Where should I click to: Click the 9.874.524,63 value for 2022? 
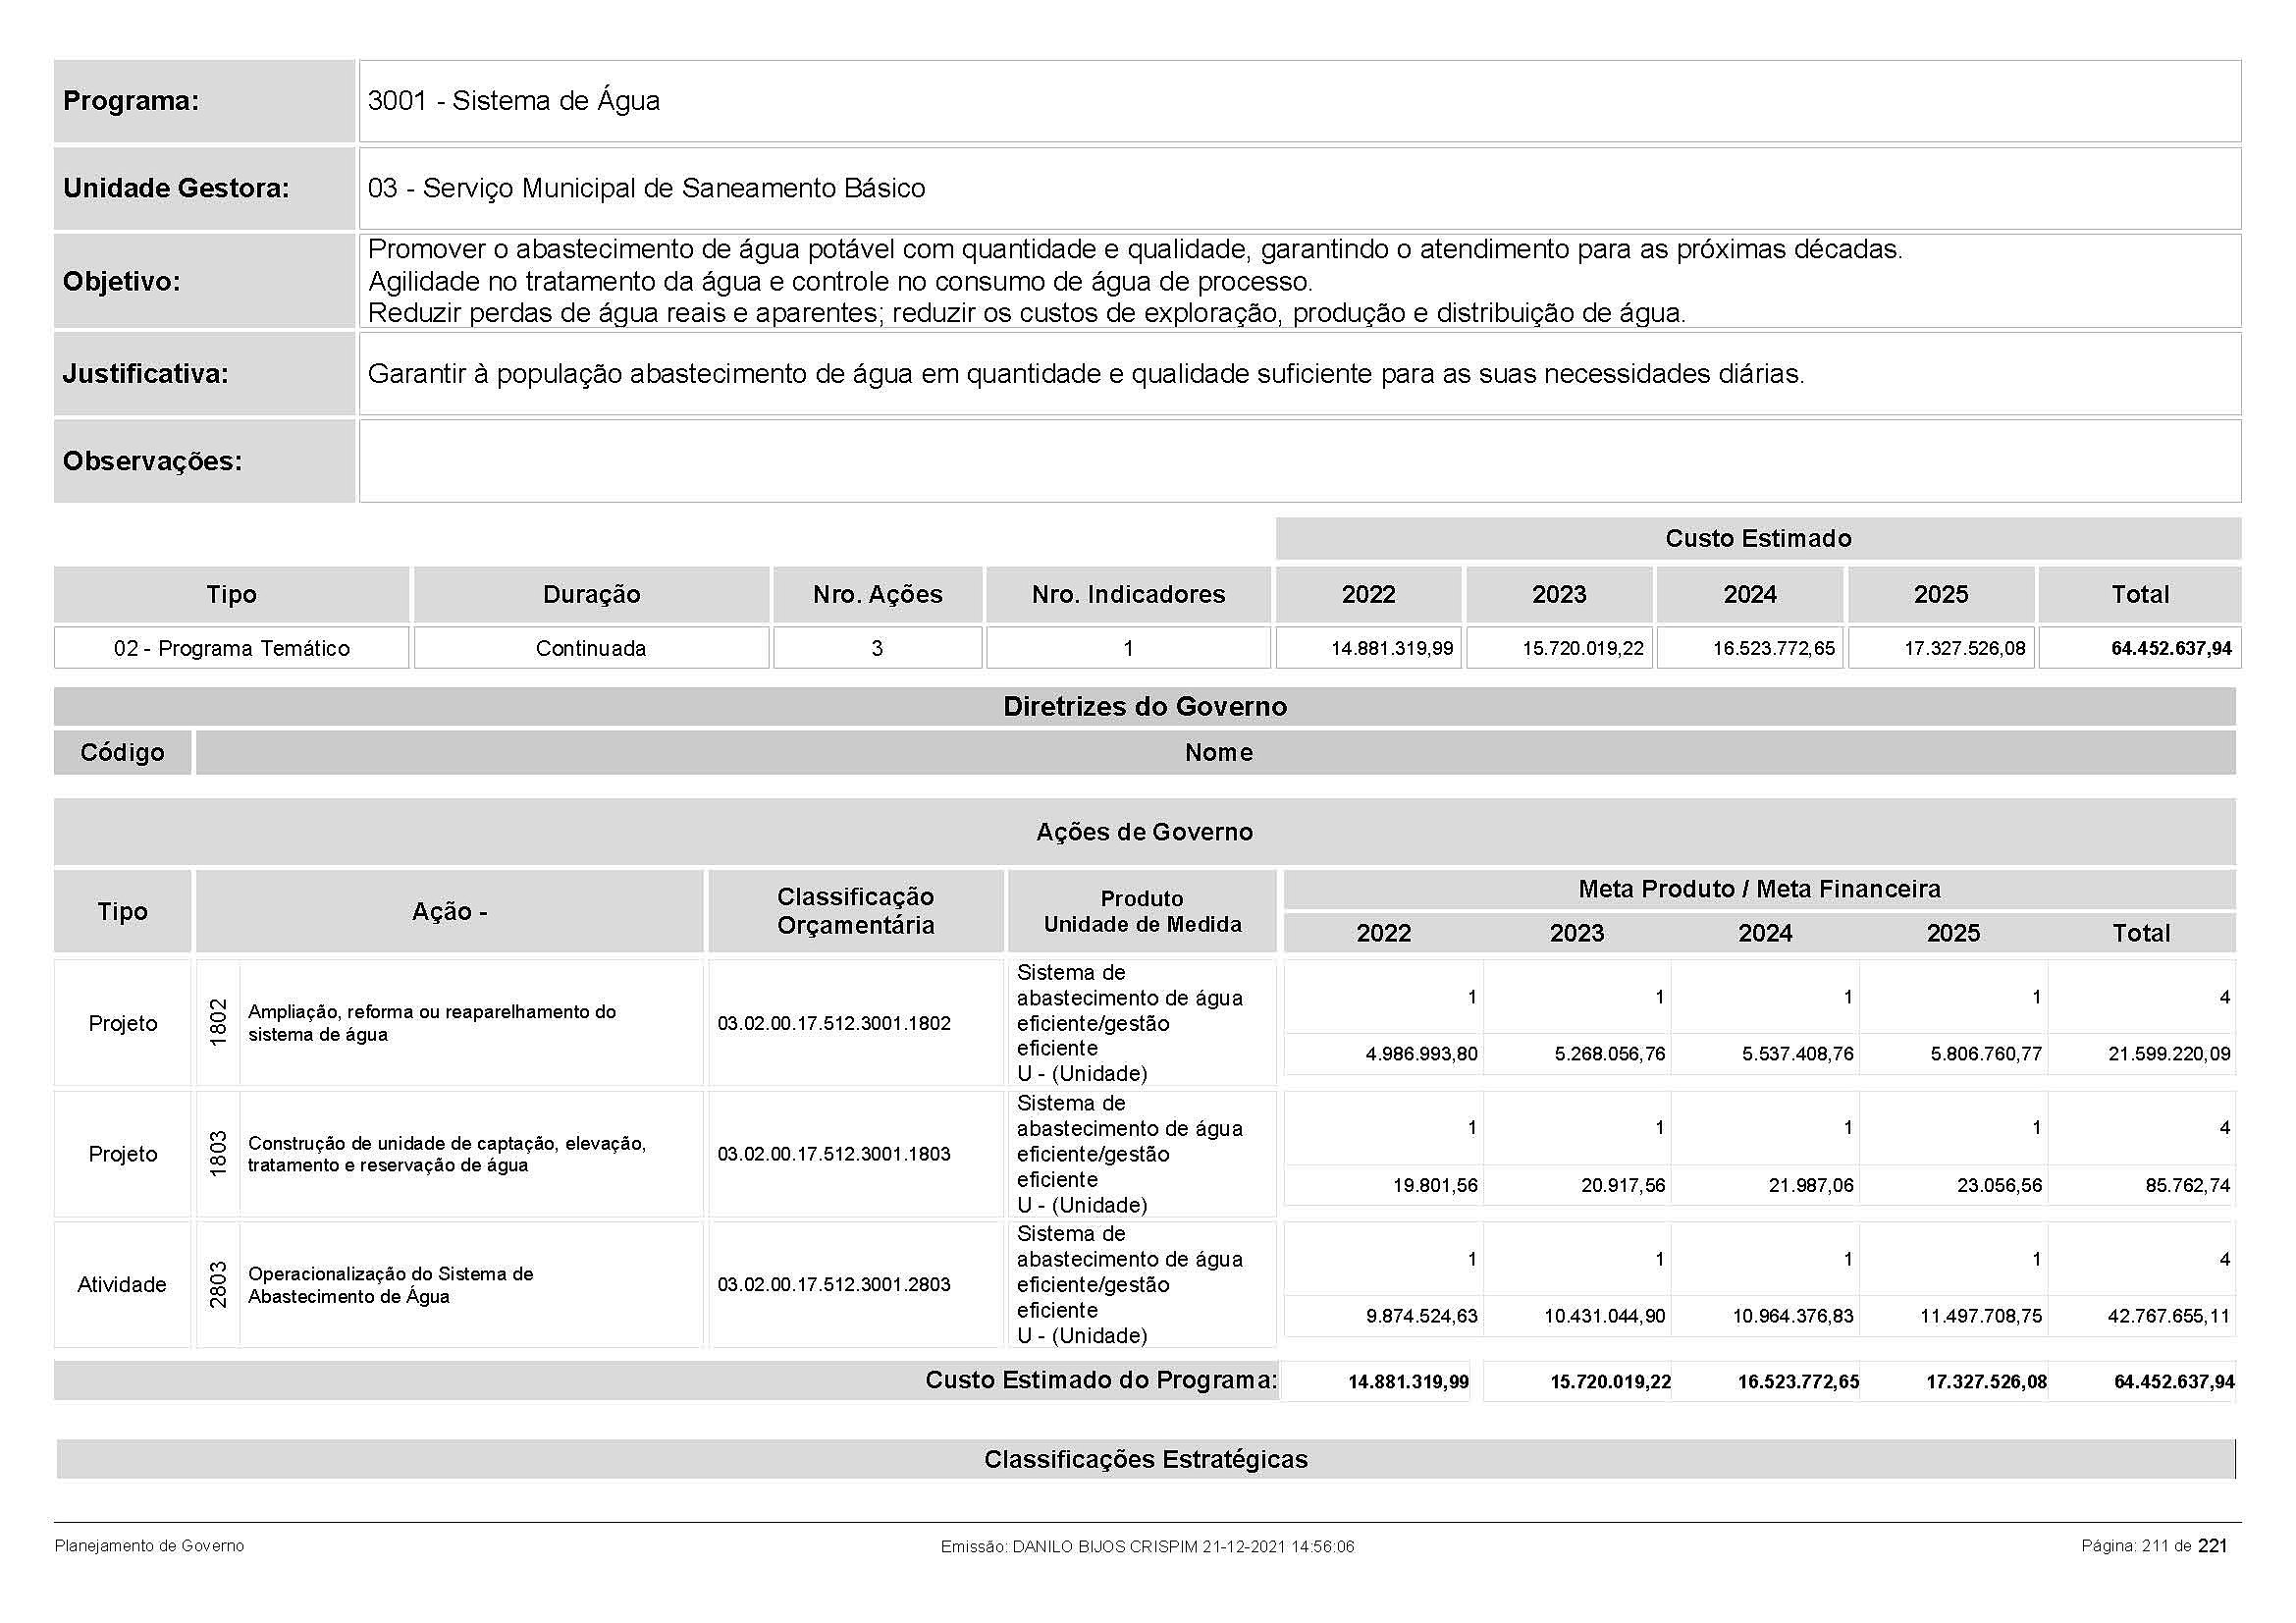(x=1421, y=1316)
